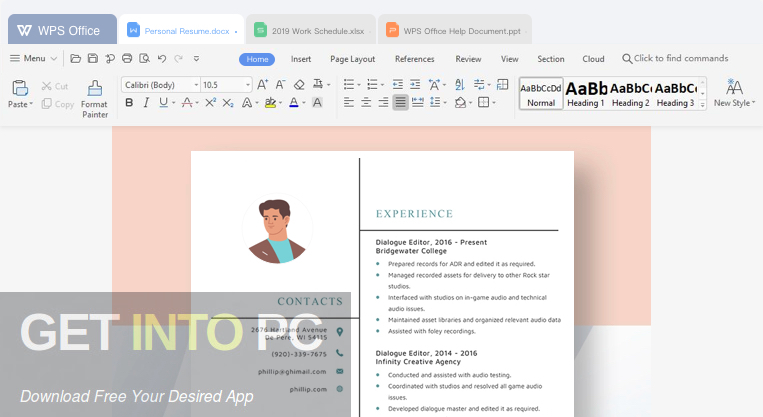Open the Page Layout tab
763x417 pixels.
(352, 59)
